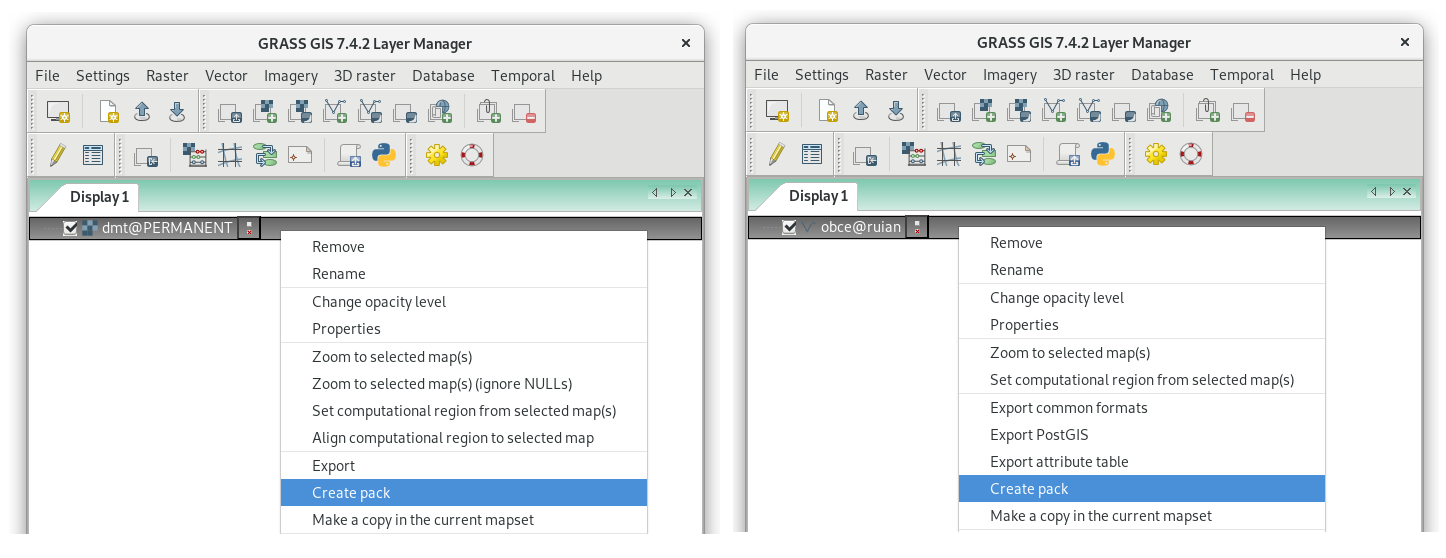Open cartographic composer in right window
Screen dimensions: 1446x558
pyautogui.click(x=1019, y=155)
